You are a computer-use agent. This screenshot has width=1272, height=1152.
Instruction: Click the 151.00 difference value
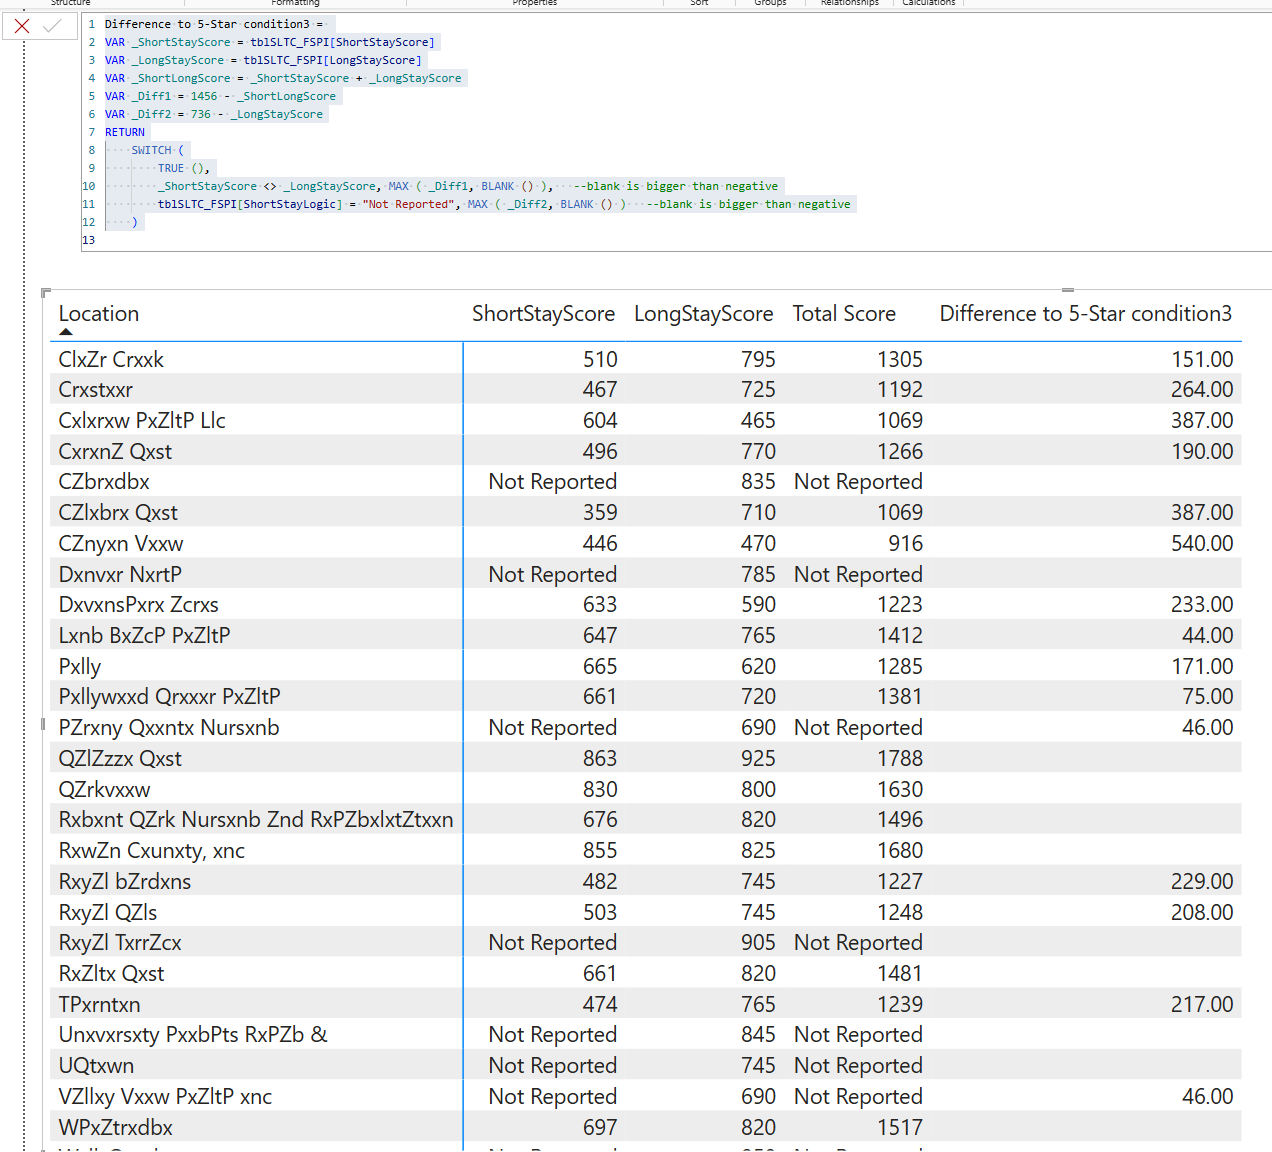(1202, 359)
